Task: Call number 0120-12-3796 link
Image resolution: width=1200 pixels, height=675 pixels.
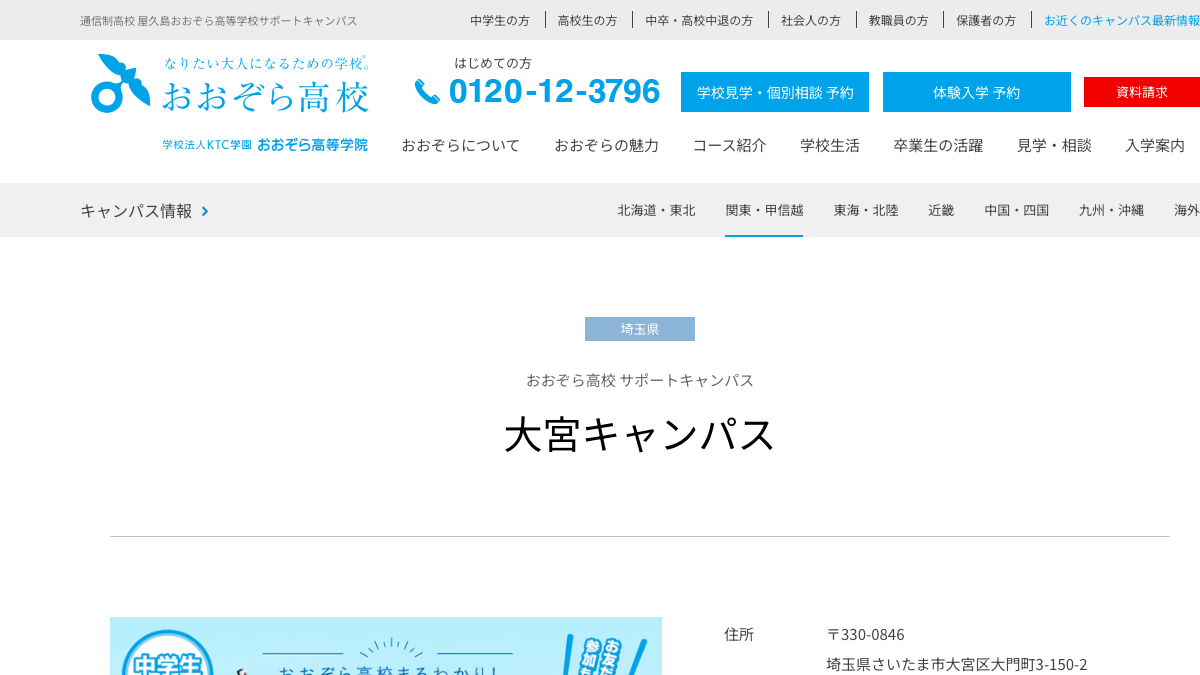Action: (554, 91)
